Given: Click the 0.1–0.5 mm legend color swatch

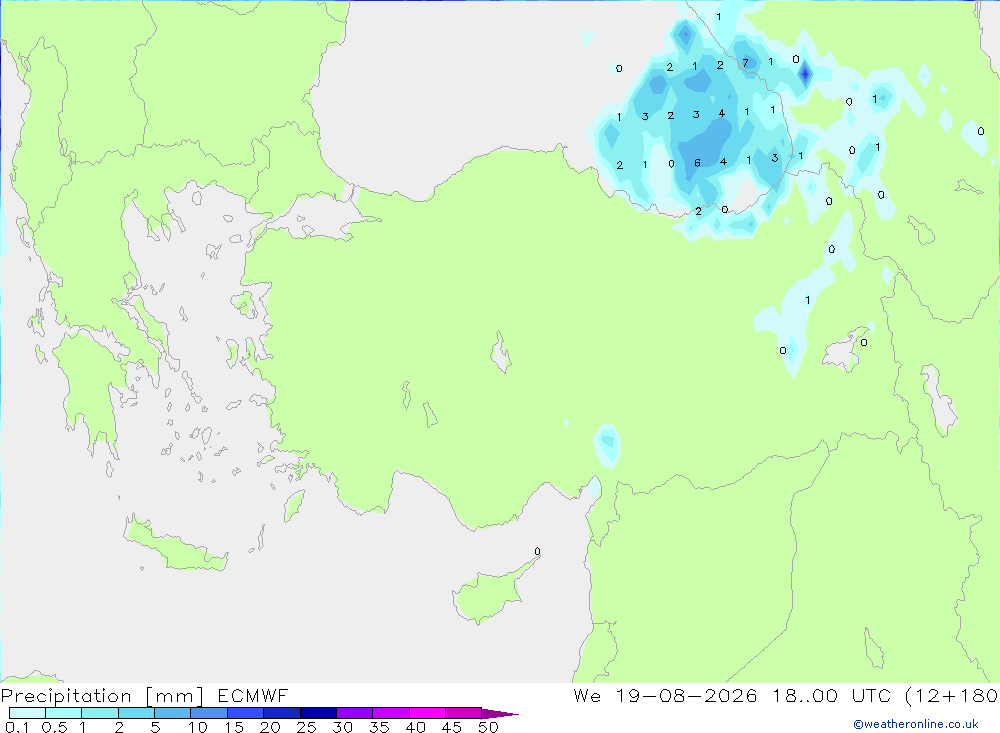Looking at the screenshot, I should pos(27,713).
